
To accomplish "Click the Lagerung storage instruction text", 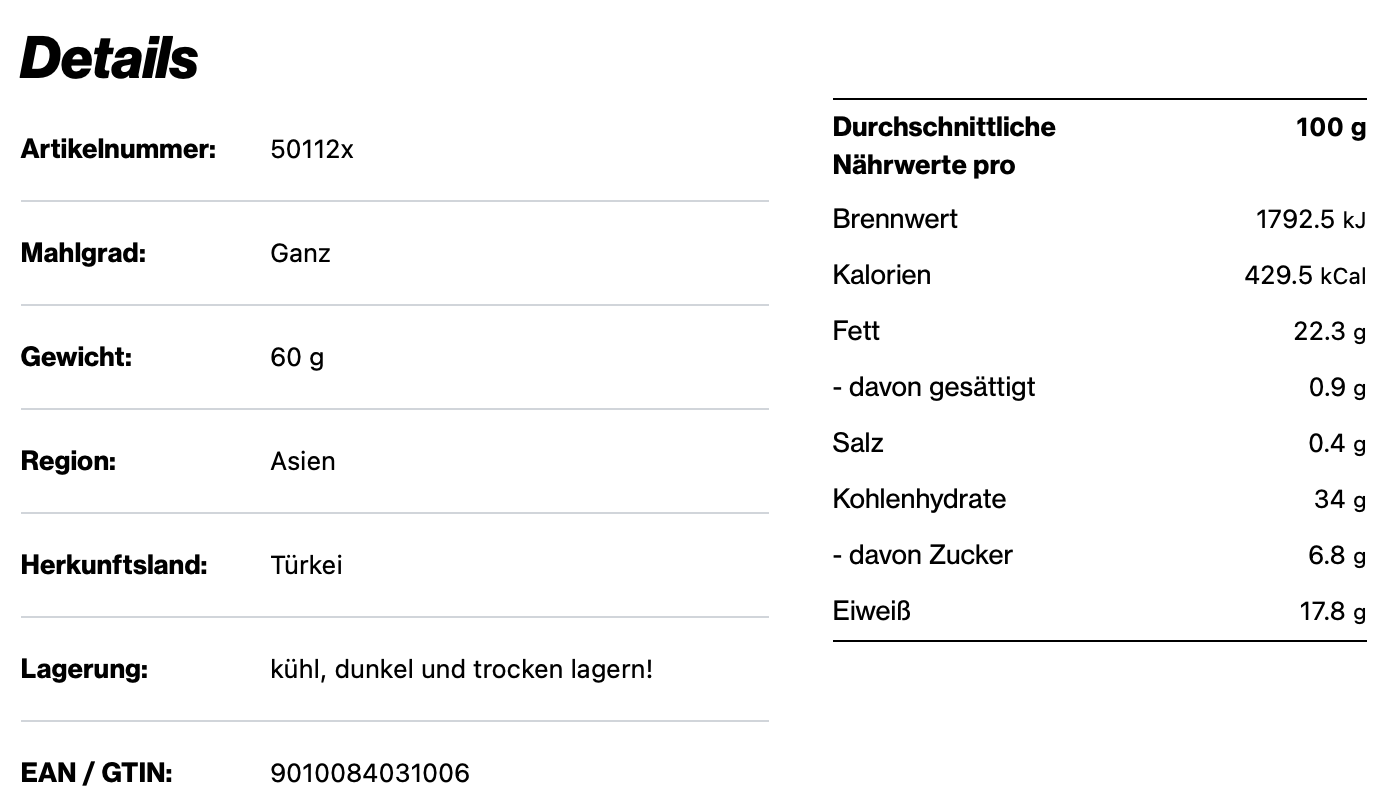I will (x=461, y=670).
